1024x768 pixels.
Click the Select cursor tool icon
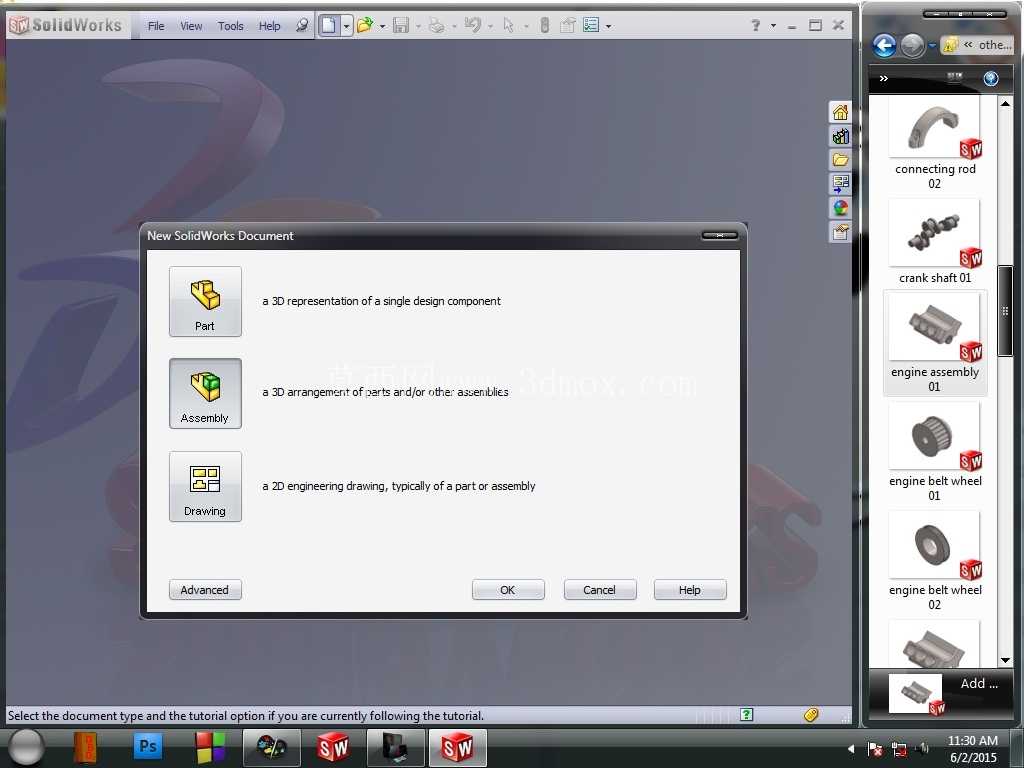pyautogui.click(x=509, y=25)
